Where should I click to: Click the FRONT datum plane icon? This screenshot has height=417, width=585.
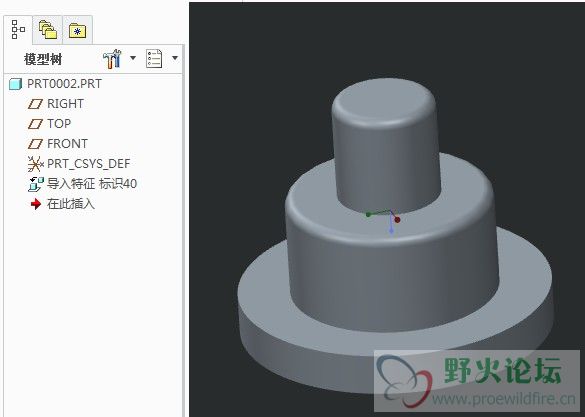35,144
